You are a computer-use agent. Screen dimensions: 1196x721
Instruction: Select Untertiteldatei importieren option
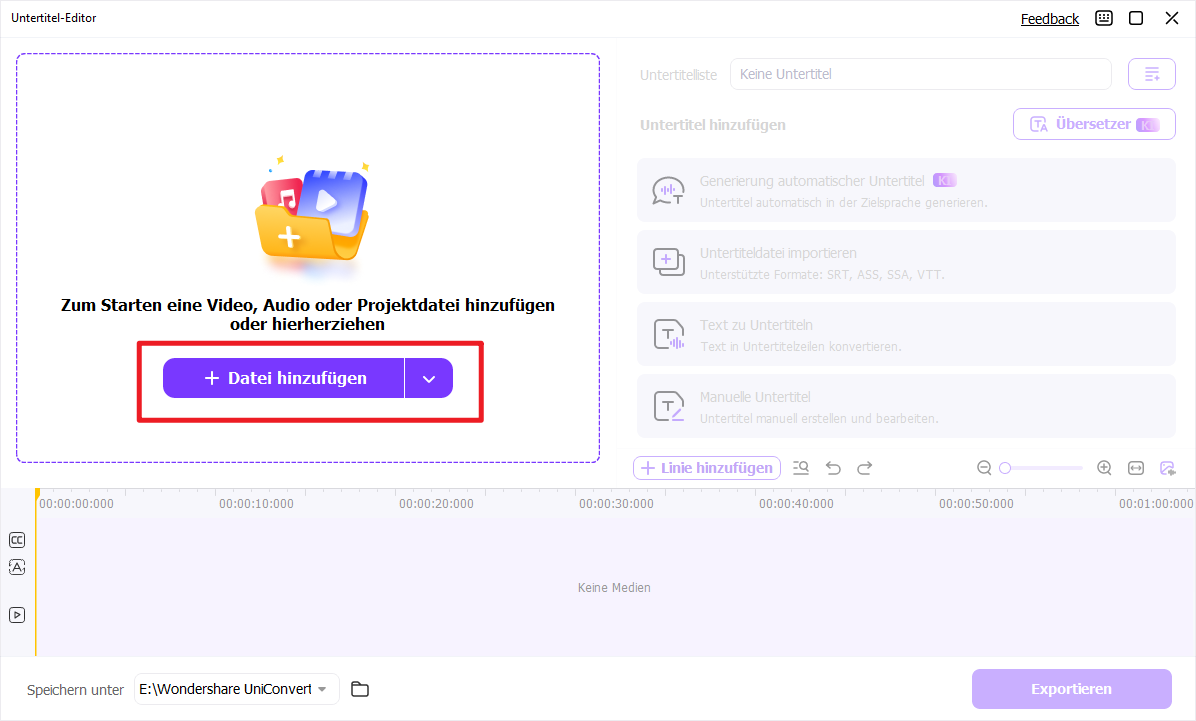click(x=906, y=262)
